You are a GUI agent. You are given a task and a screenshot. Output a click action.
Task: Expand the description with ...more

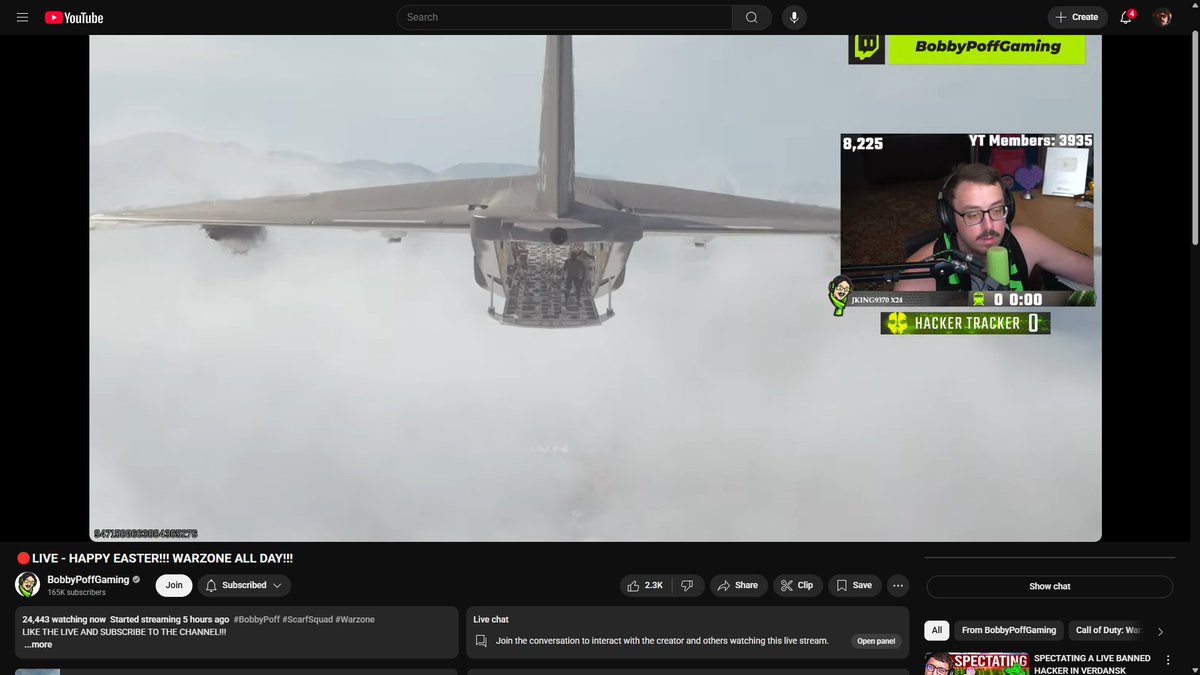[37, 644]
